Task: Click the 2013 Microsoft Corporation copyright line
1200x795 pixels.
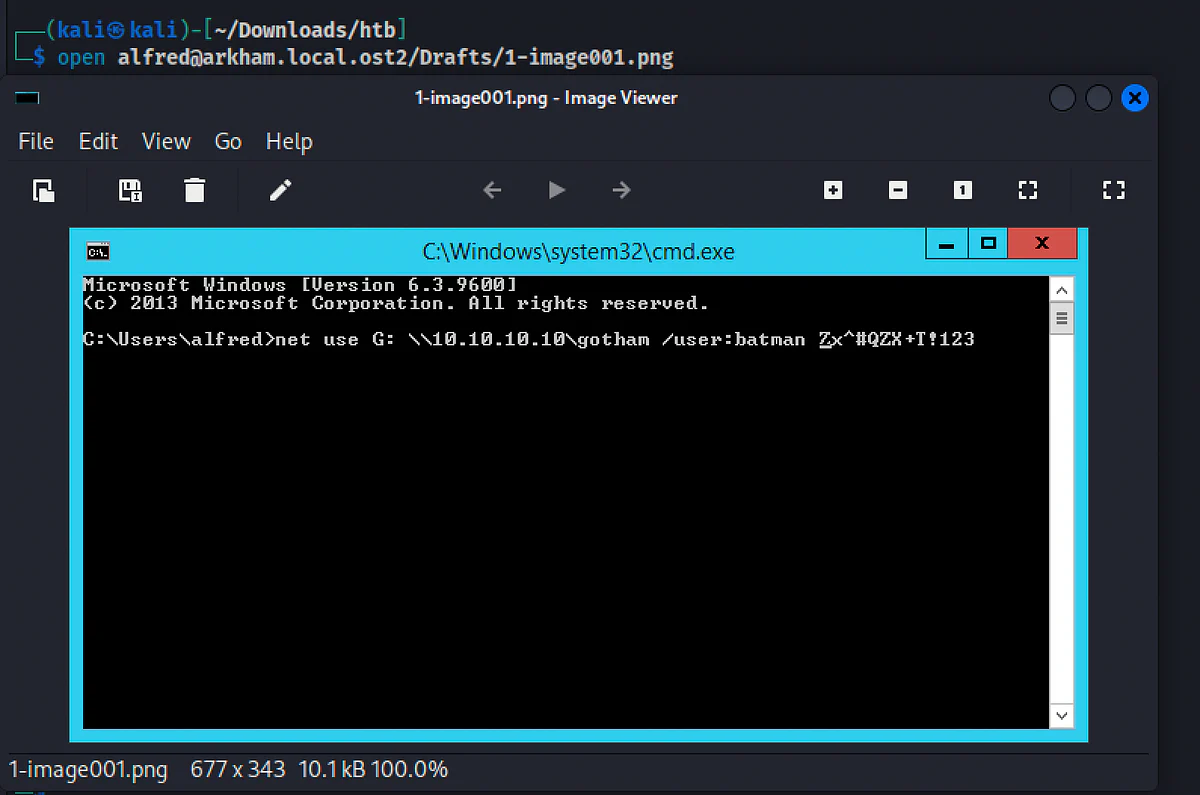Action: 395,303
